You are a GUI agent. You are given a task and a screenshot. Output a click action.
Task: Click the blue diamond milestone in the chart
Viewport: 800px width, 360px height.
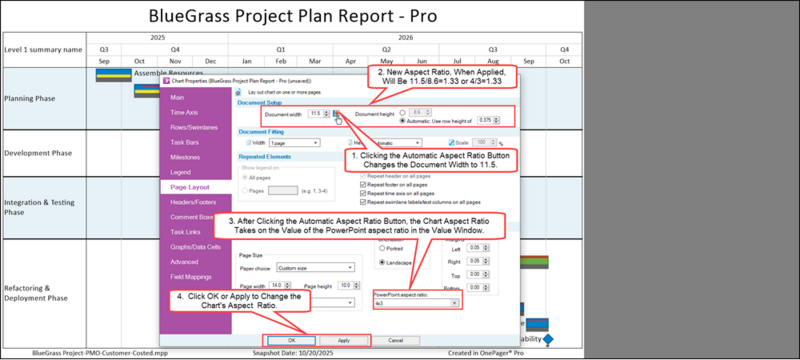548,338
